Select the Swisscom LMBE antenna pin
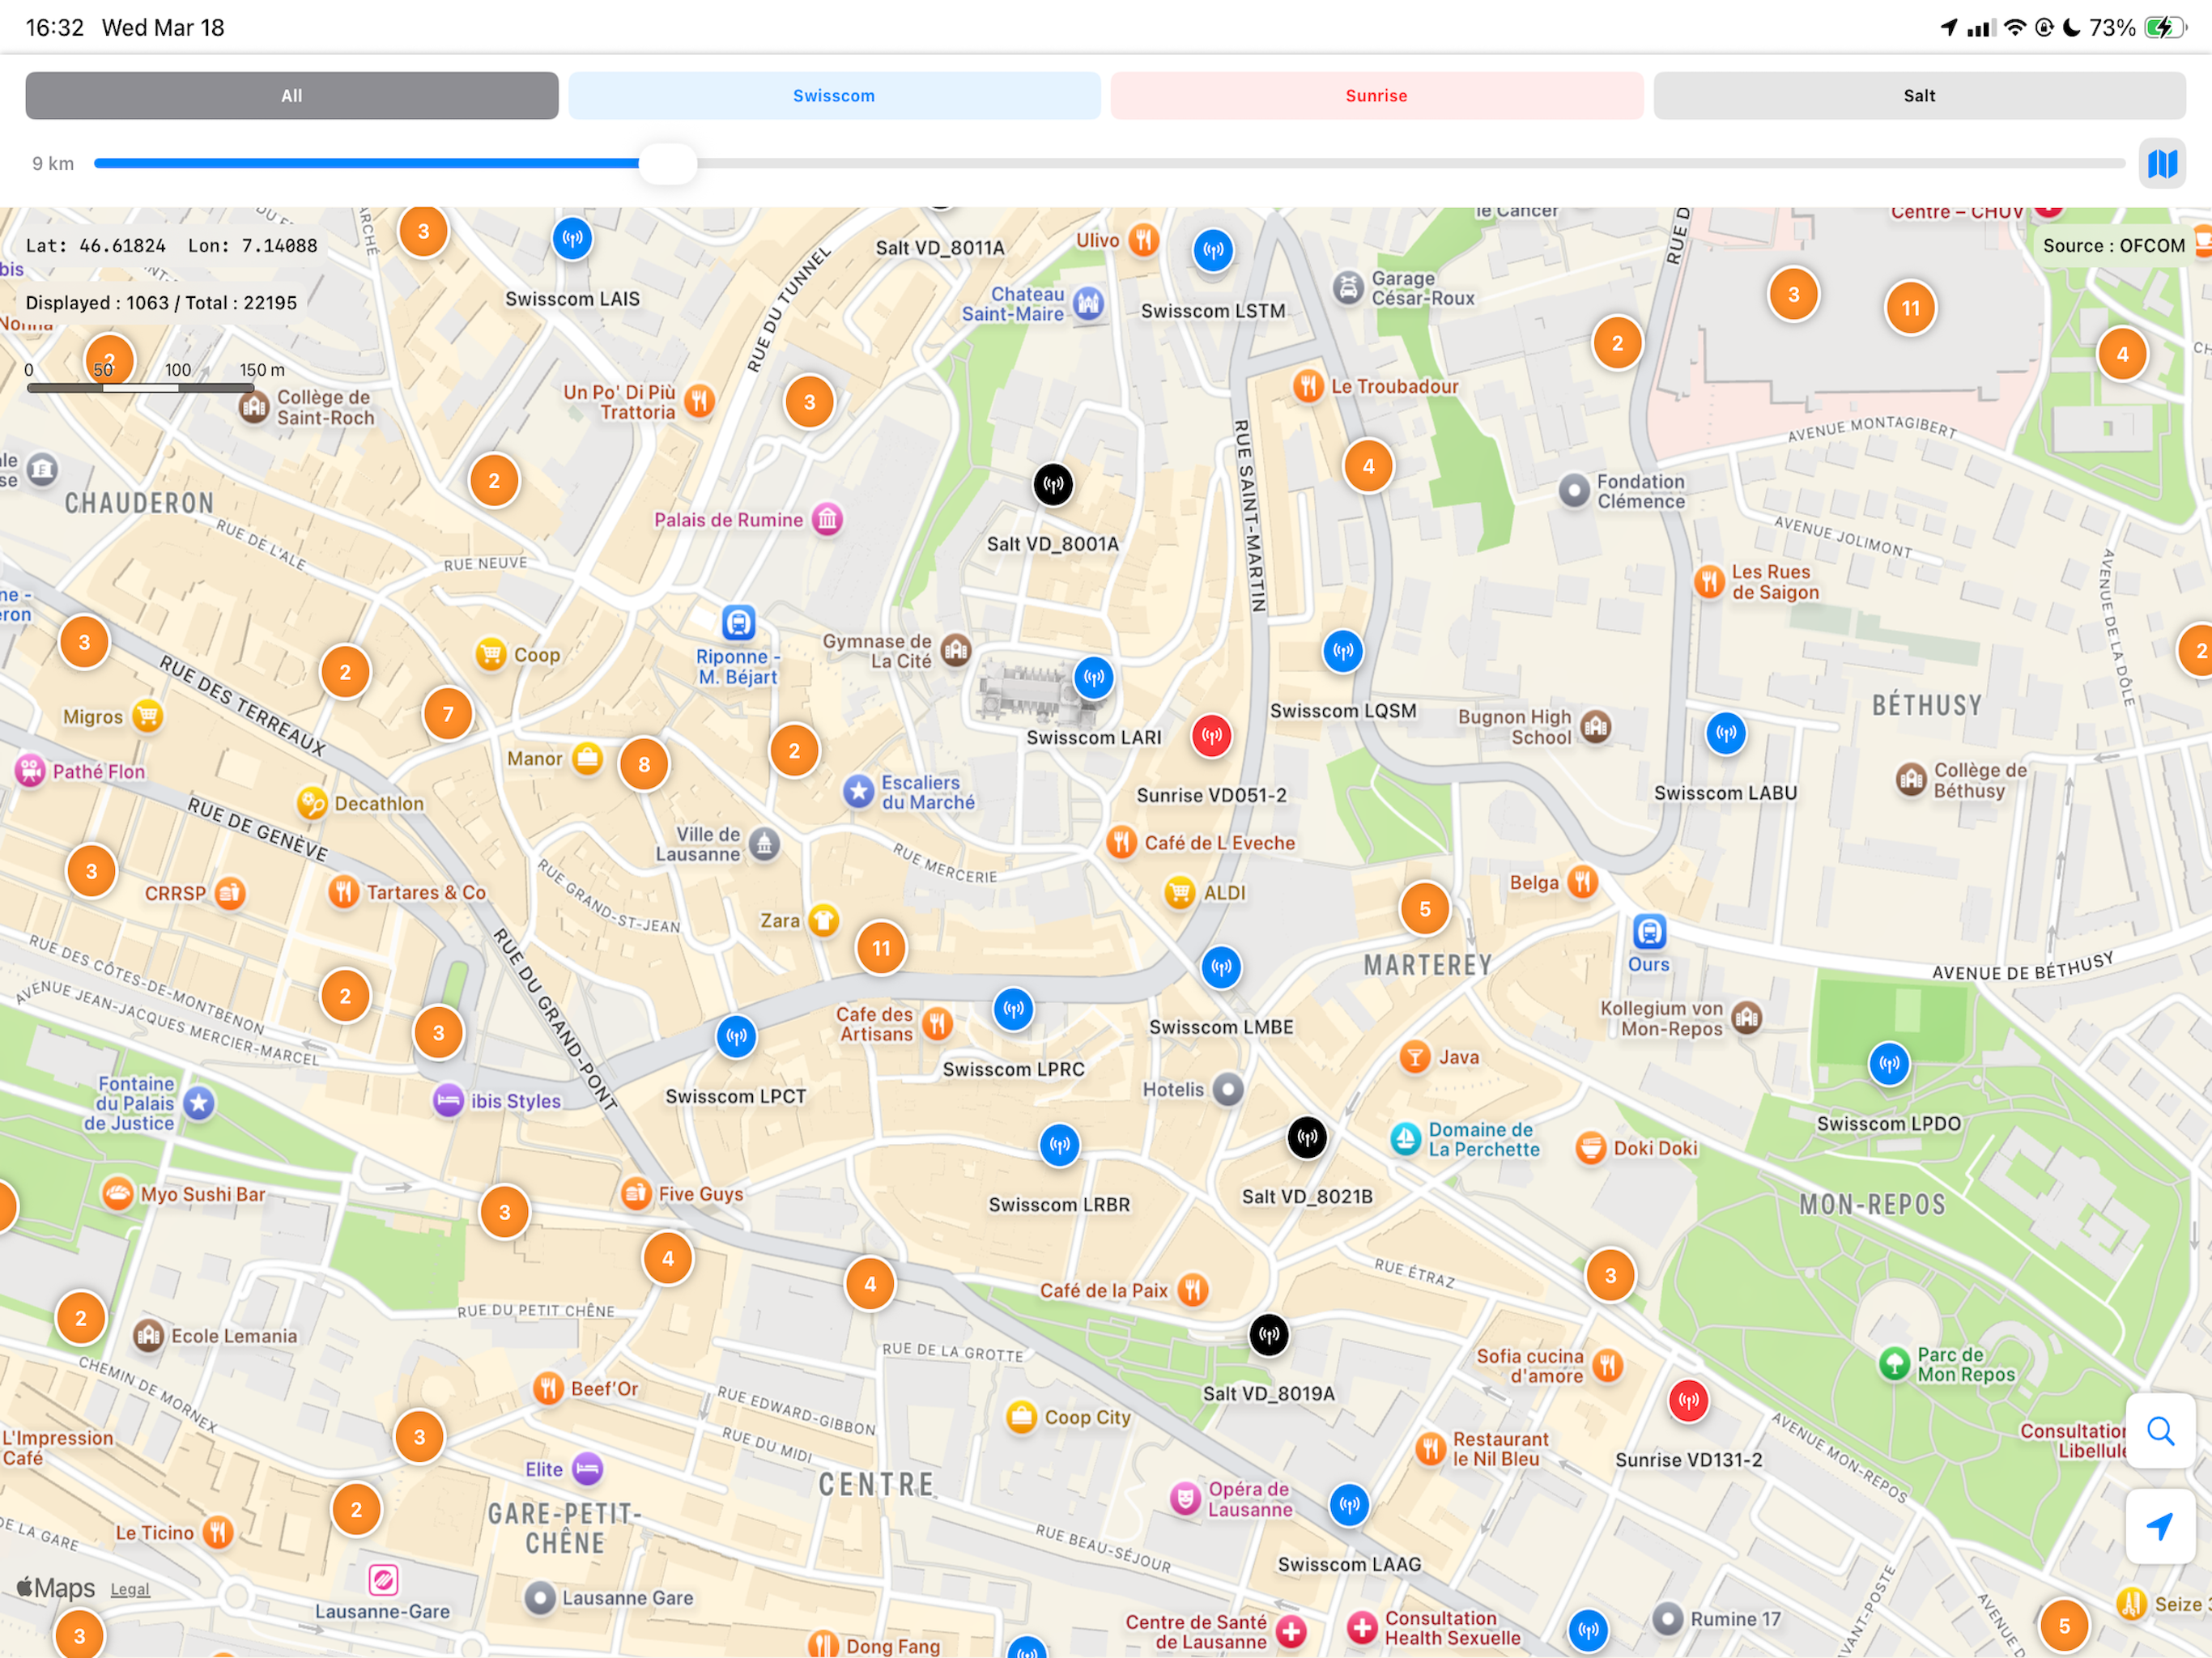The height and width of the screenshot is (1658, 2212). 1221,967
